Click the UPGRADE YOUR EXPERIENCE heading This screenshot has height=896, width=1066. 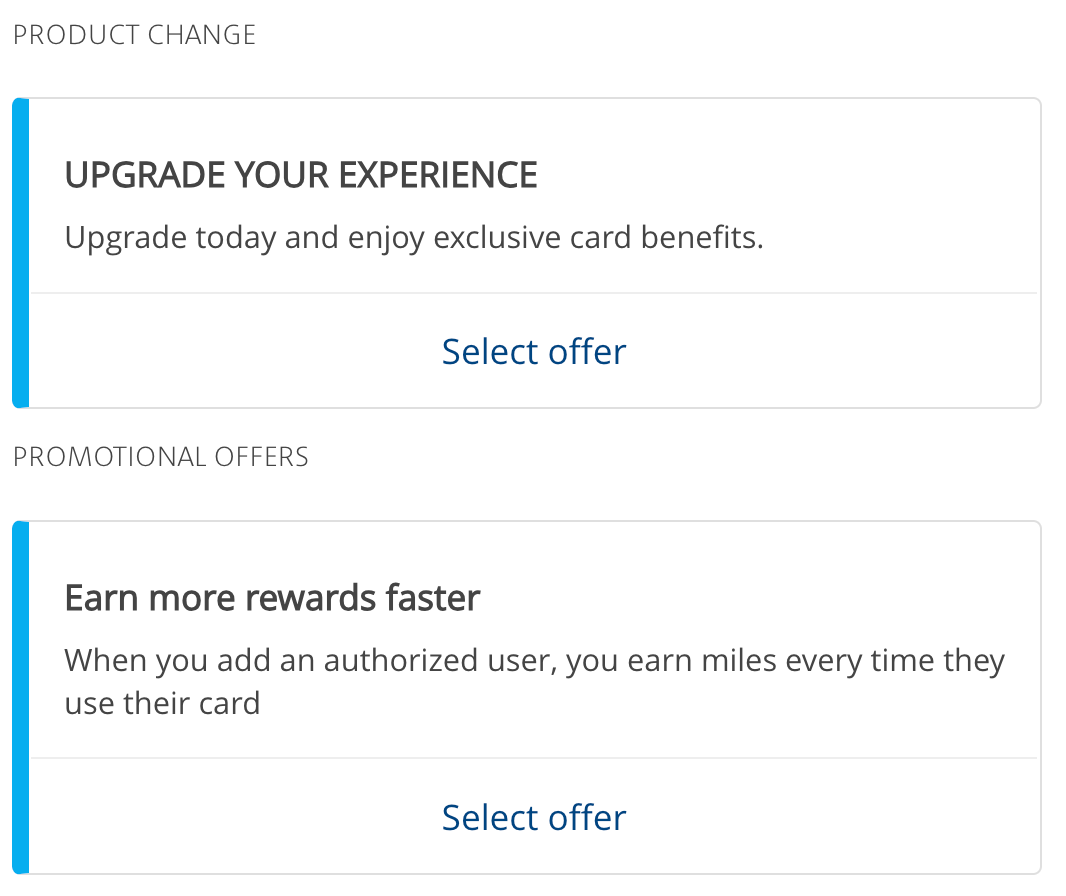point(301,176)
